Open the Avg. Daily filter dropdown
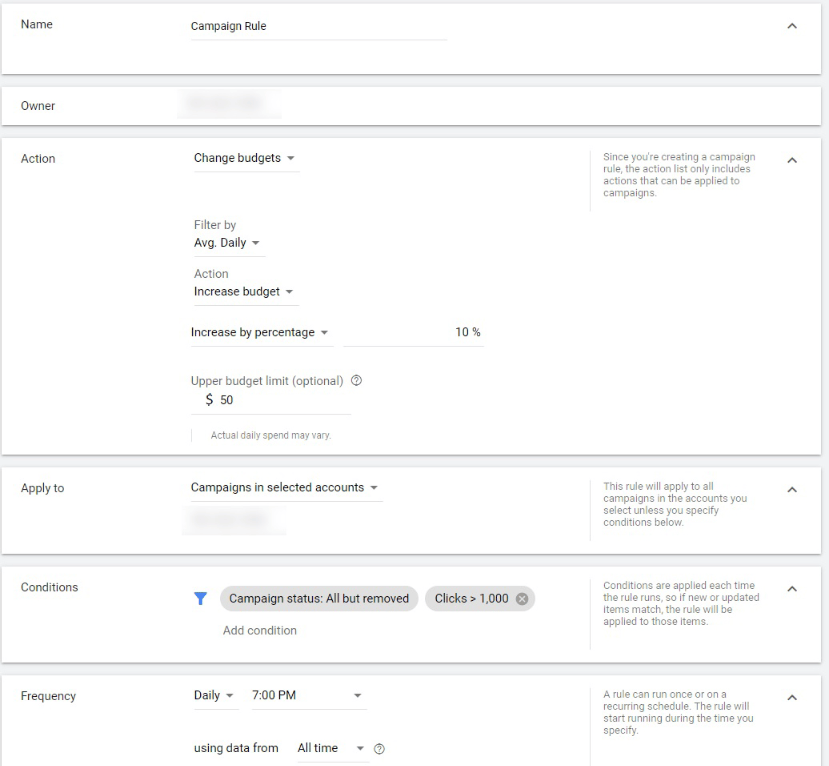Image resolution: width=829 pixels, height=766 pixels. click(x=227, y=243)
